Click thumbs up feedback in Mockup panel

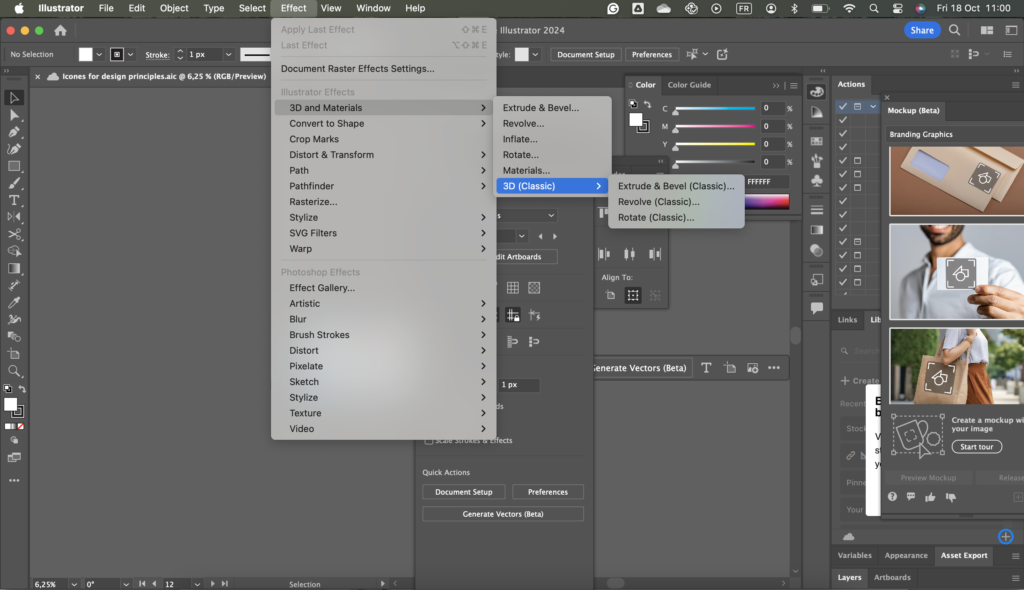pos(930,497)
